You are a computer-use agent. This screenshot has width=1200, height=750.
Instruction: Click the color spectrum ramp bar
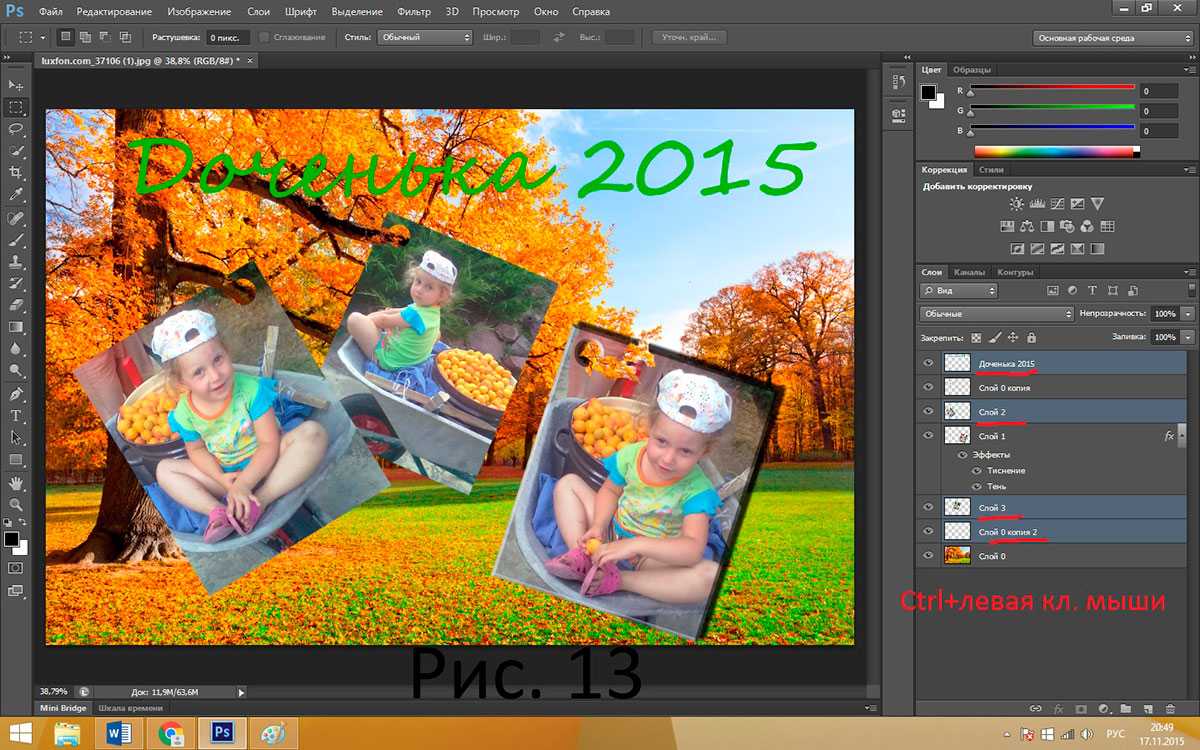coord(1056,151)
